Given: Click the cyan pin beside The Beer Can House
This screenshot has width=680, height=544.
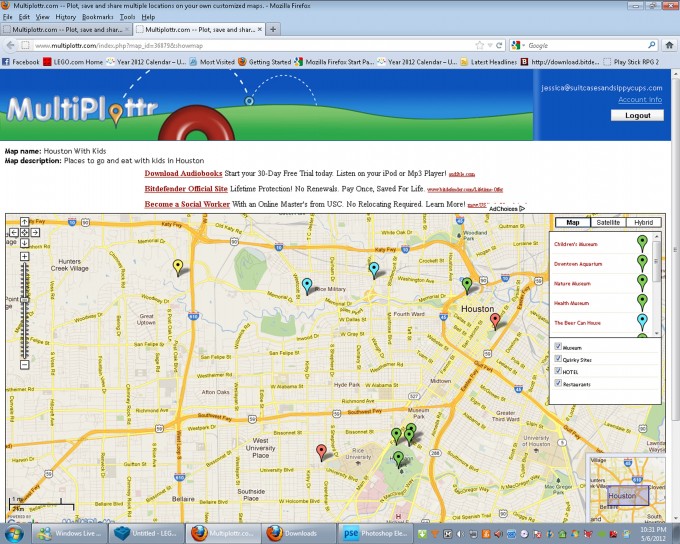Looking at the screenshot, I should (x=642, y=322).
